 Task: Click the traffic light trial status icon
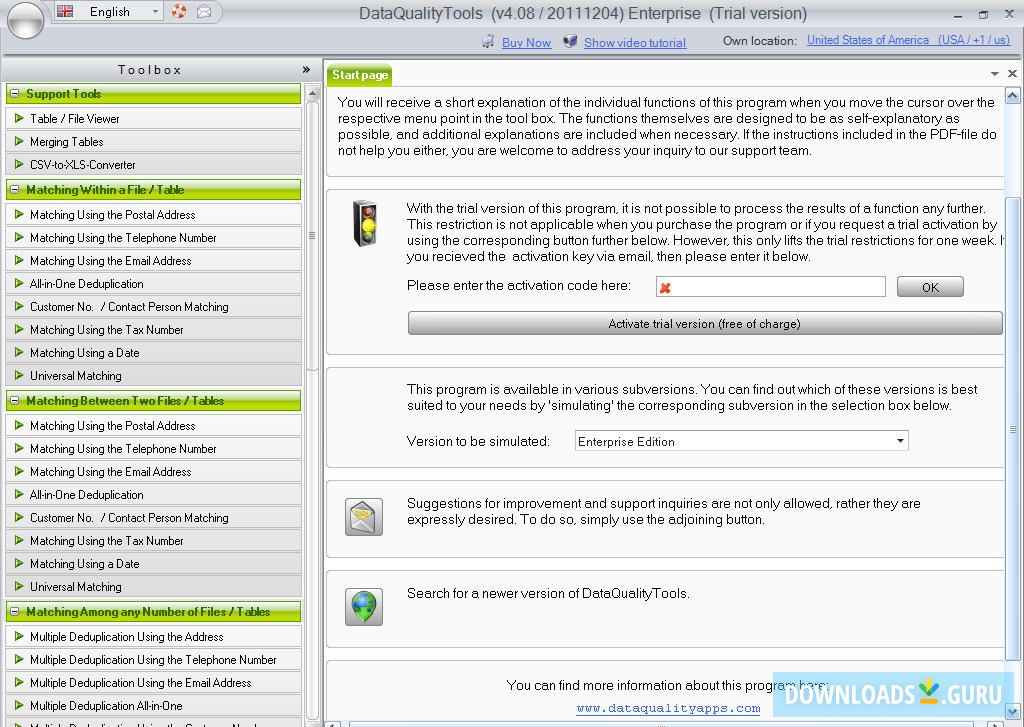coord(365,223)
